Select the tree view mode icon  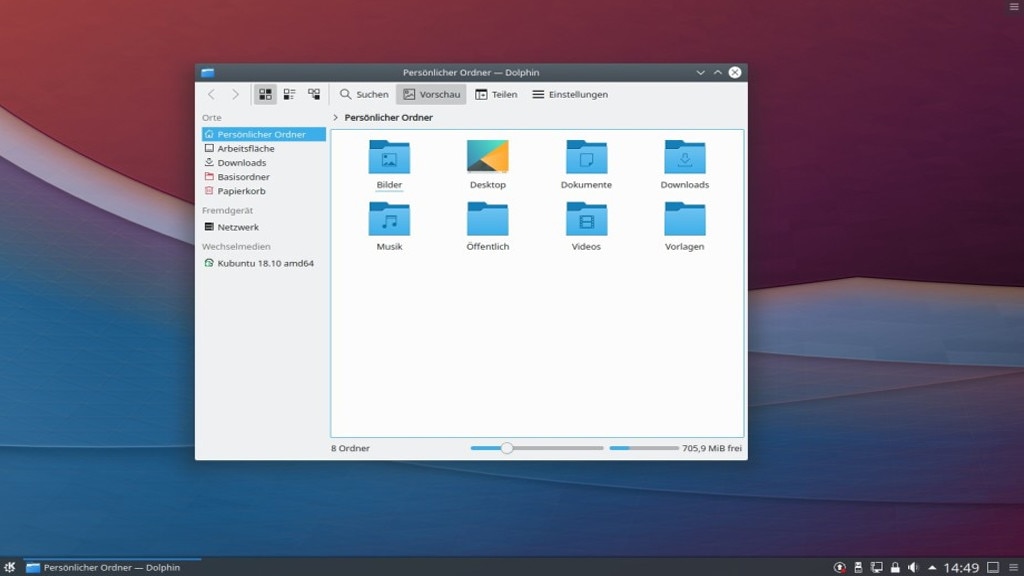click(316, 94)
